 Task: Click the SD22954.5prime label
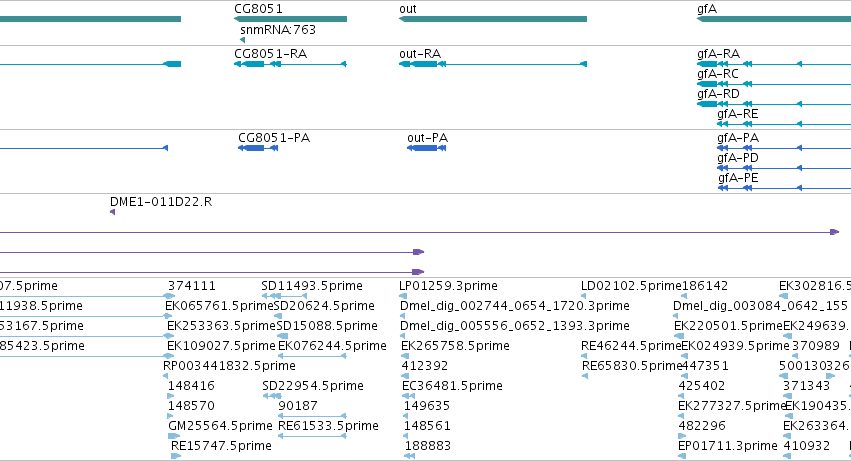tap(313, 387)
